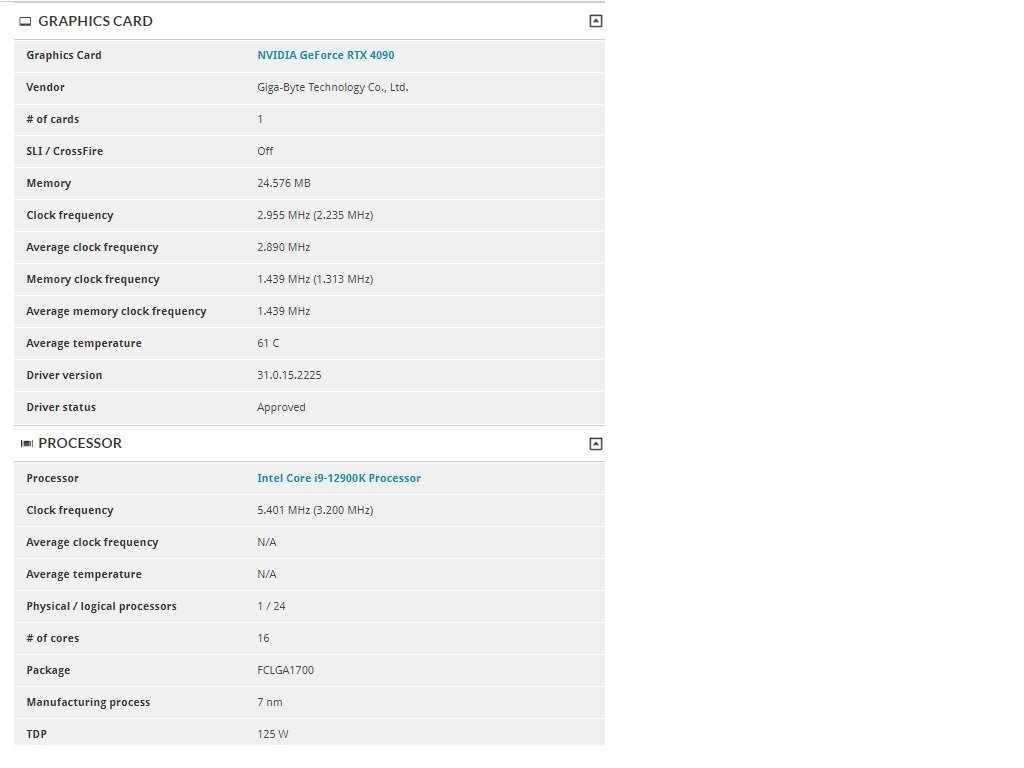Select average temperature value 61 C

pyautogui.click(x=268, y=344)
